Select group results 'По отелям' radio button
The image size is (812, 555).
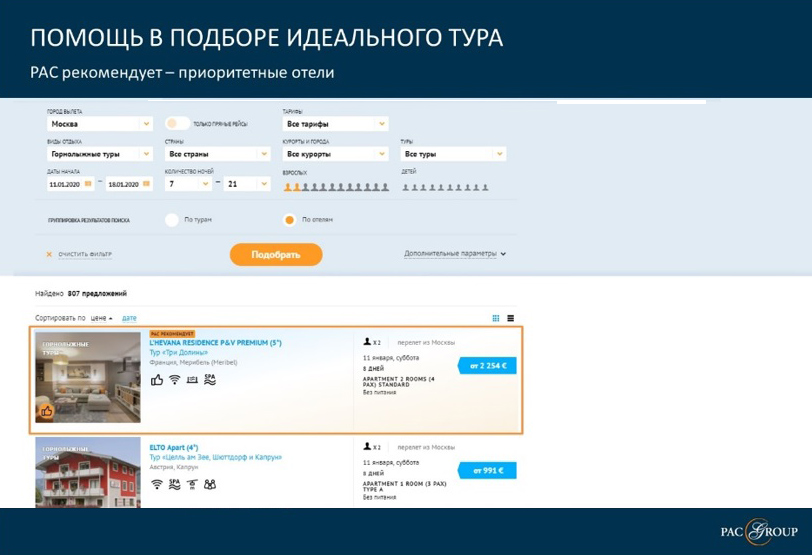(x=290, y=219)
